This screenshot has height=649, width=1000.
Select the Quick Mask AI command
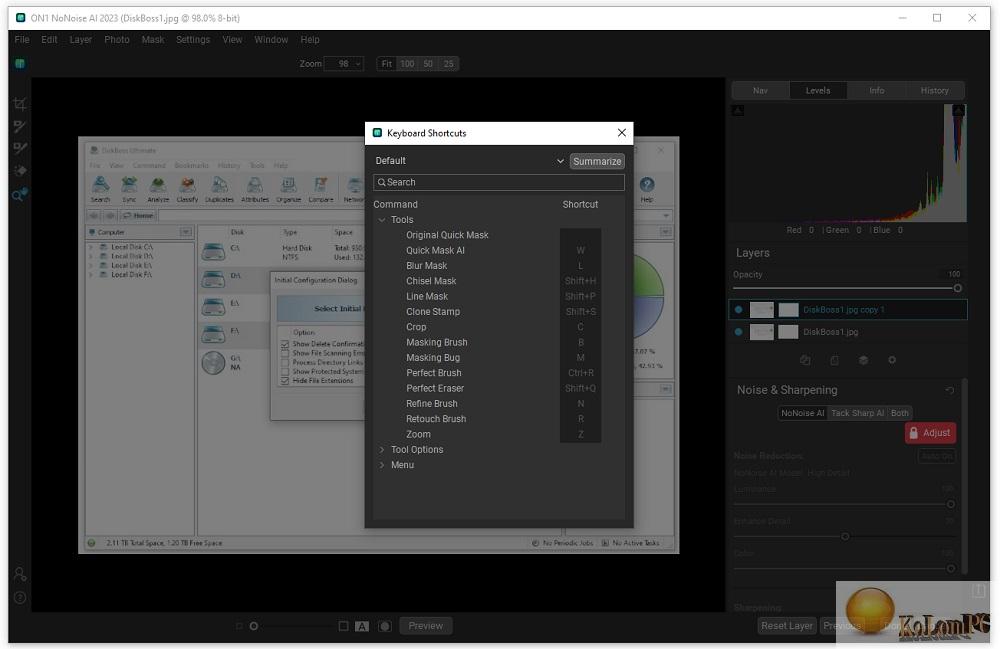pos(435,251)
